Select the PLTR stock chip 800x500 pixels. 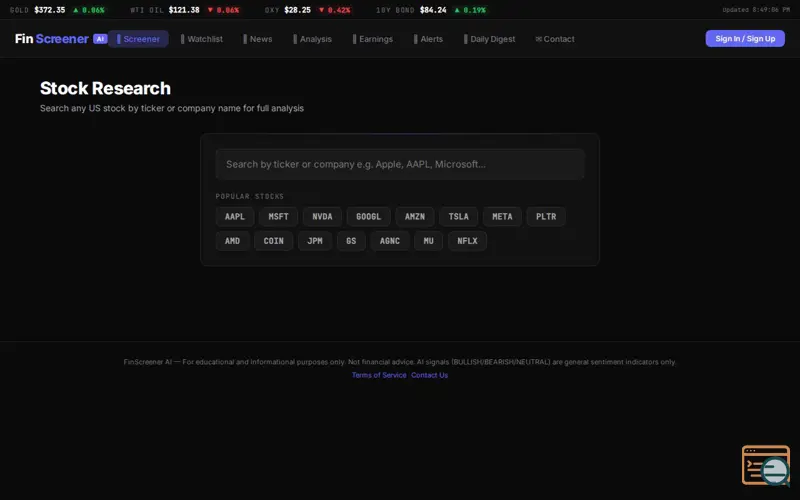coord(546,216)
